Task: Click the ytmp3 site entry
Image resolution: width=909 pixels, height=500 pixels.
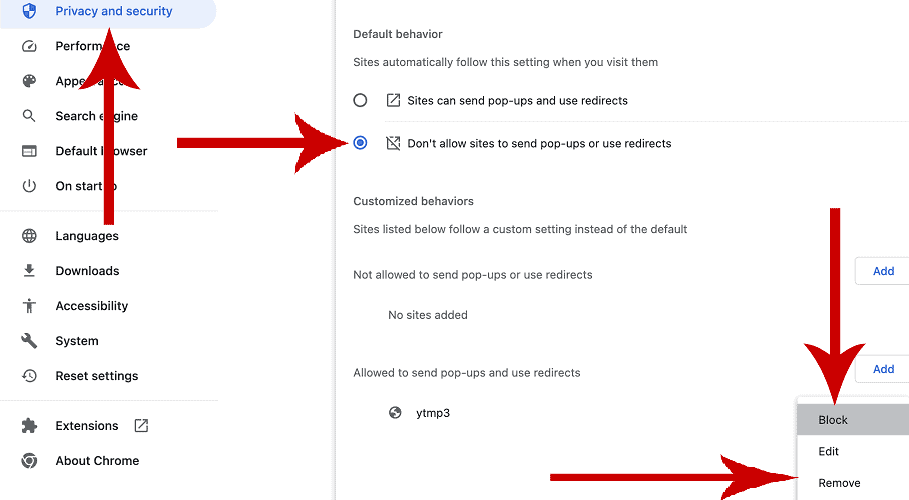Action: click(432, 413)
